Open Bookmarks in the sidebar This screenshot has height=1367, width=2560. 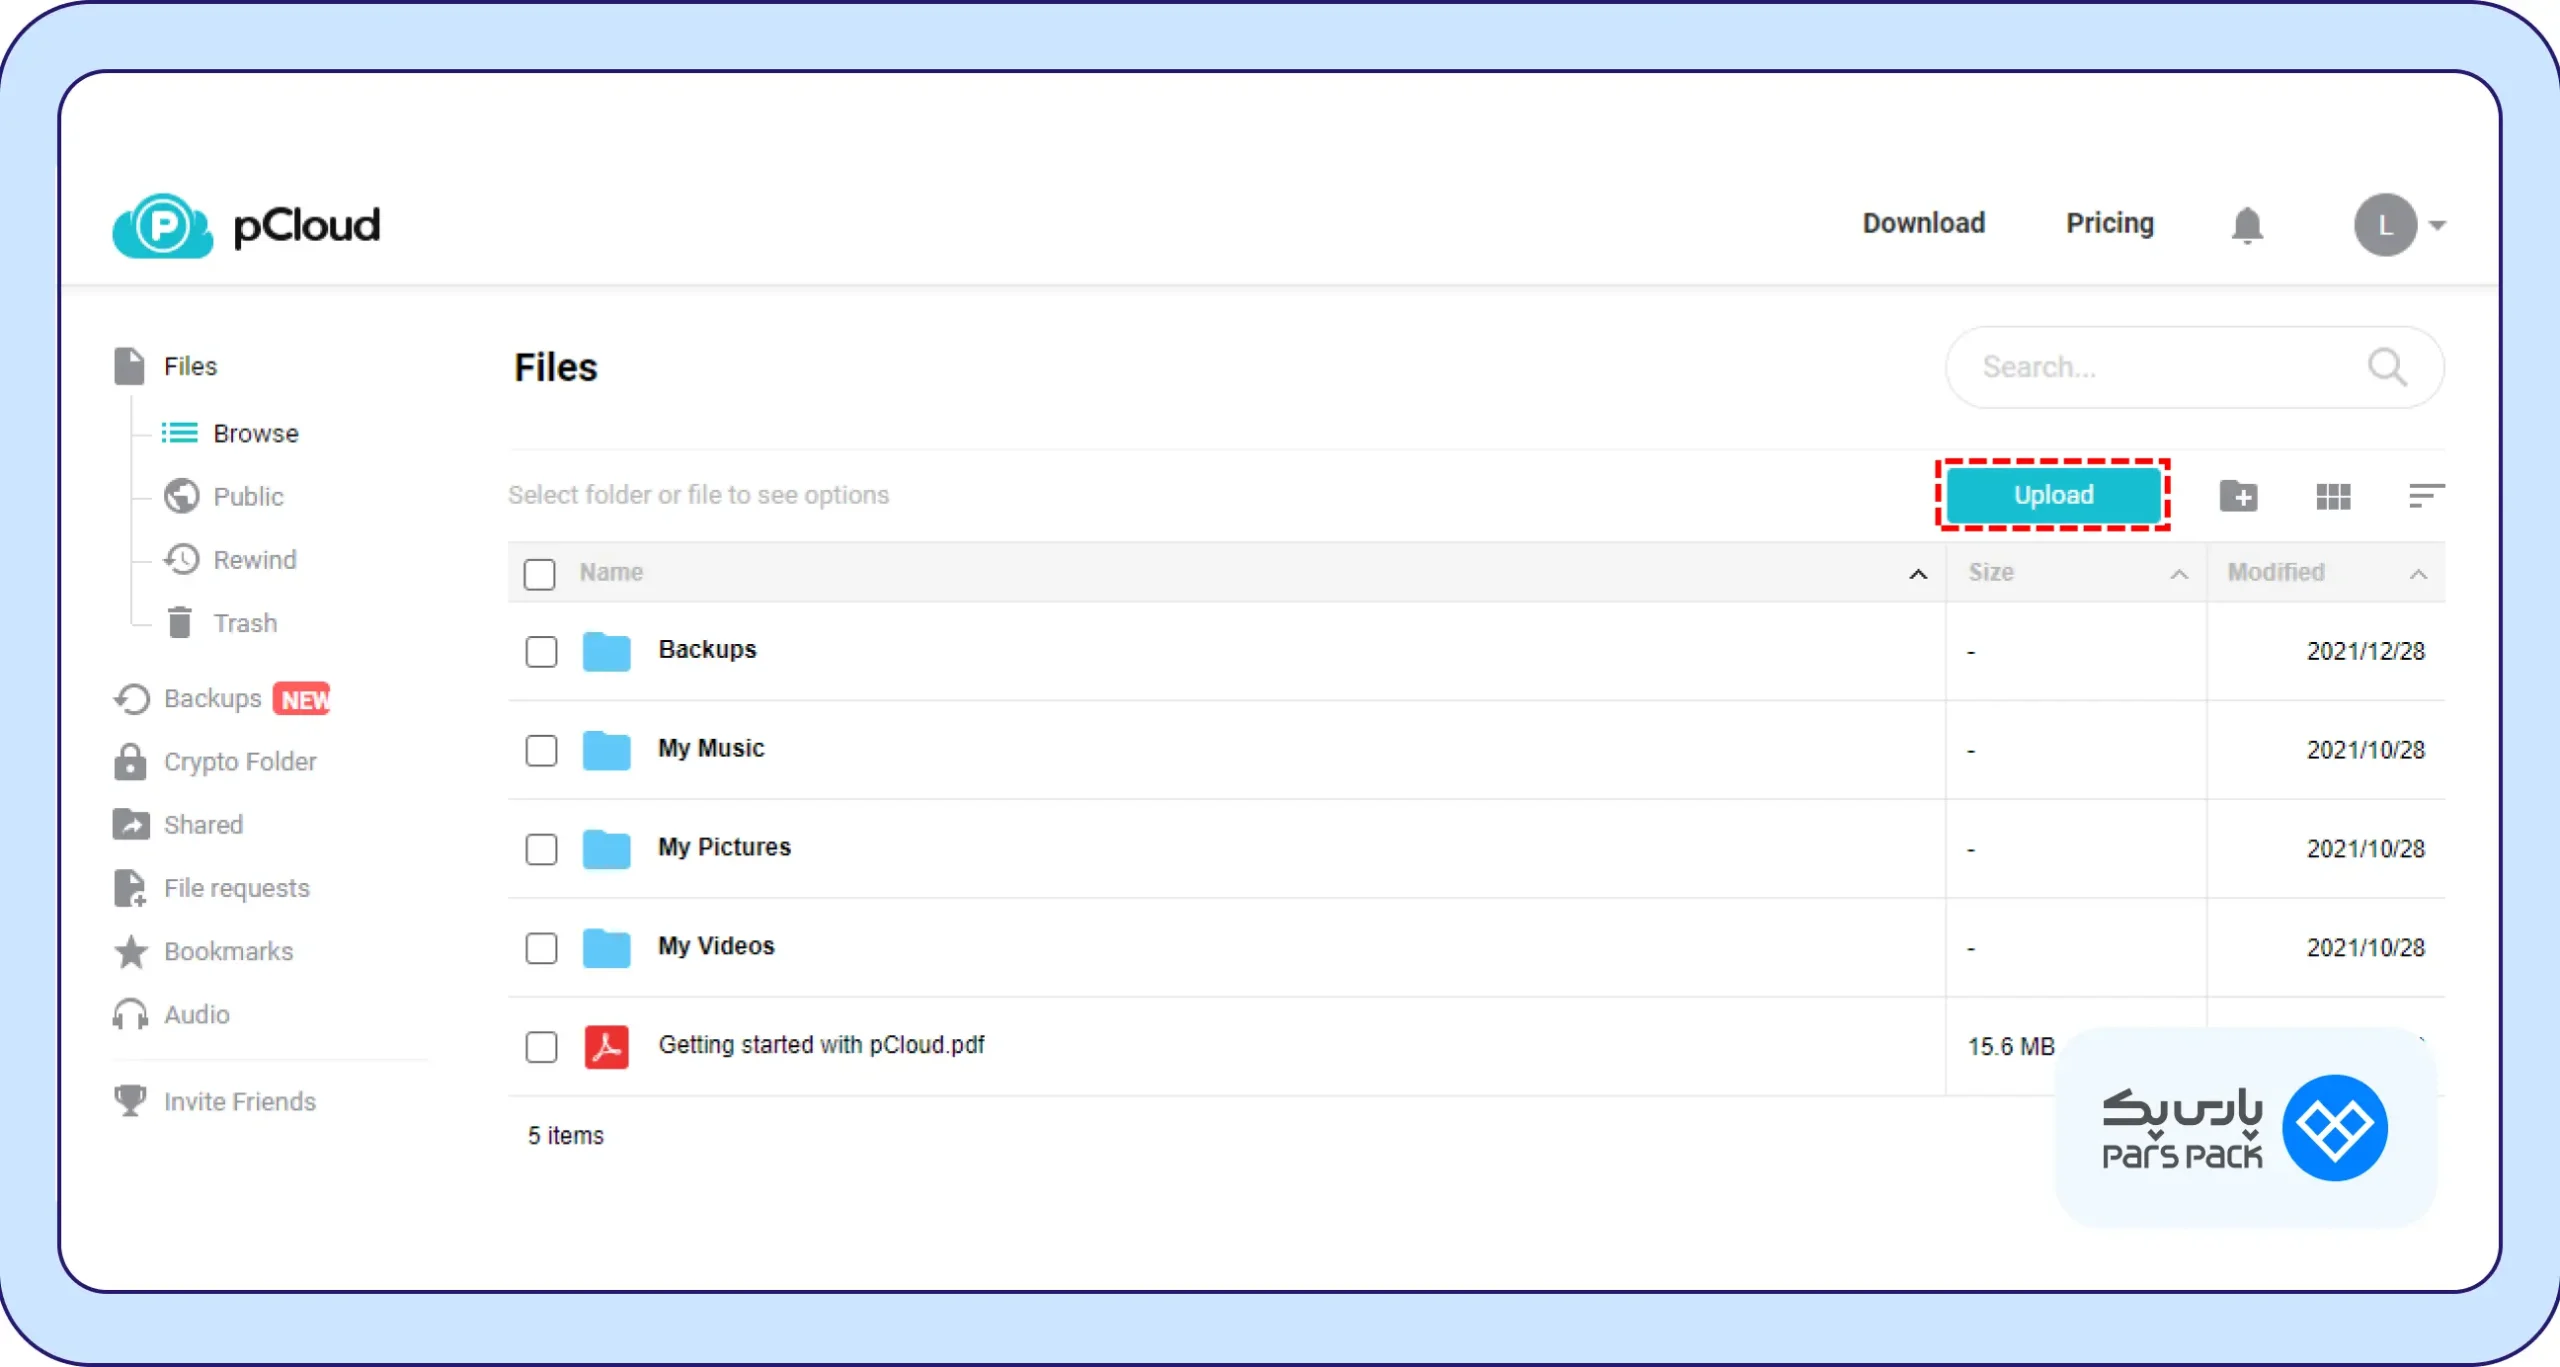[229, 951]
